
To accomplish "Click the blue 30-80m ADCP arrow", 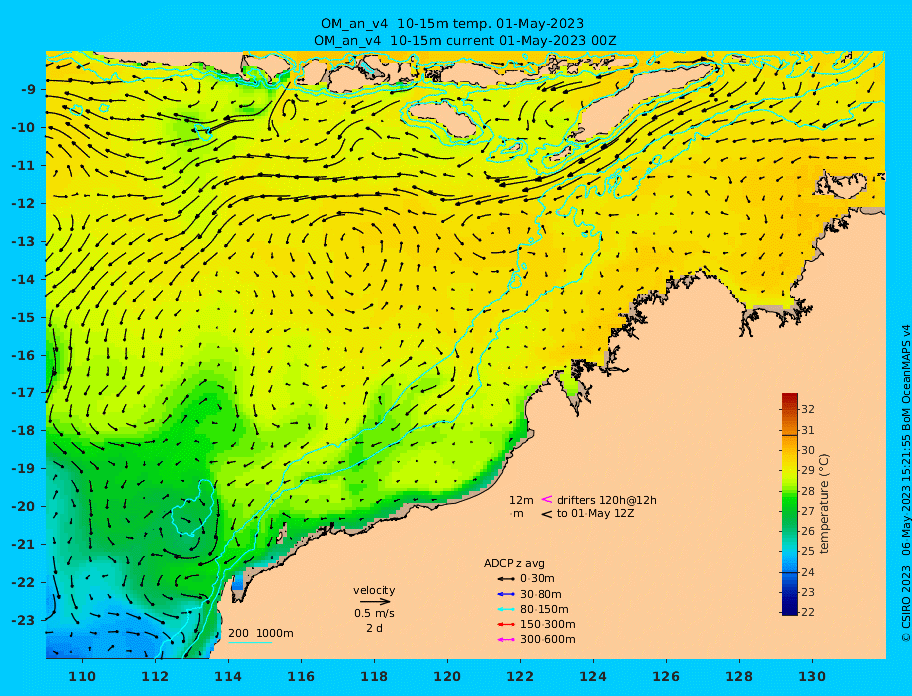I will (x=506, y=594).
